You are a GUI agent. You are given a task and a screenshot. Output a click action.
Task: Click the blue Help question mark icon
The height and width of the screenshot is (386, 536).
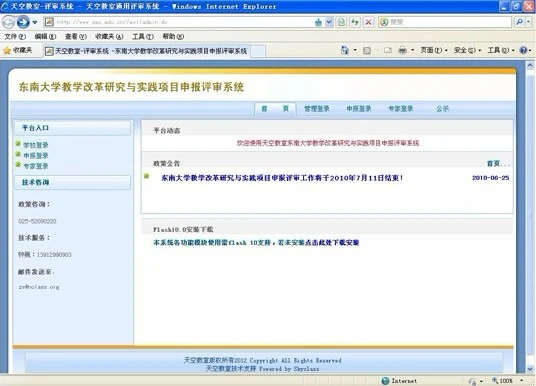pos(523,51)
